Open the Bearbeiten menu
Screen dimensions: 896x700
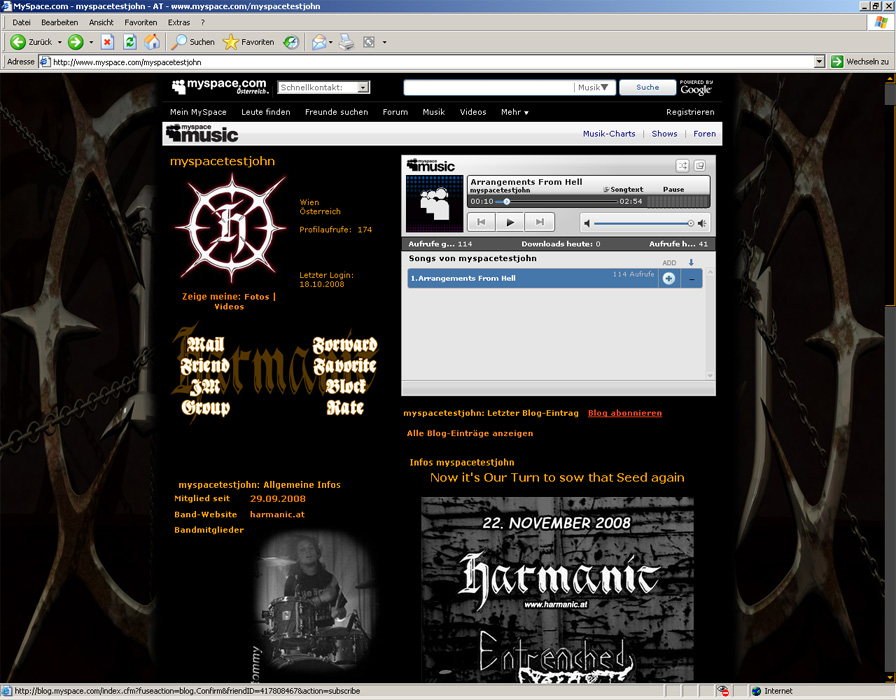tap(59, 22)
